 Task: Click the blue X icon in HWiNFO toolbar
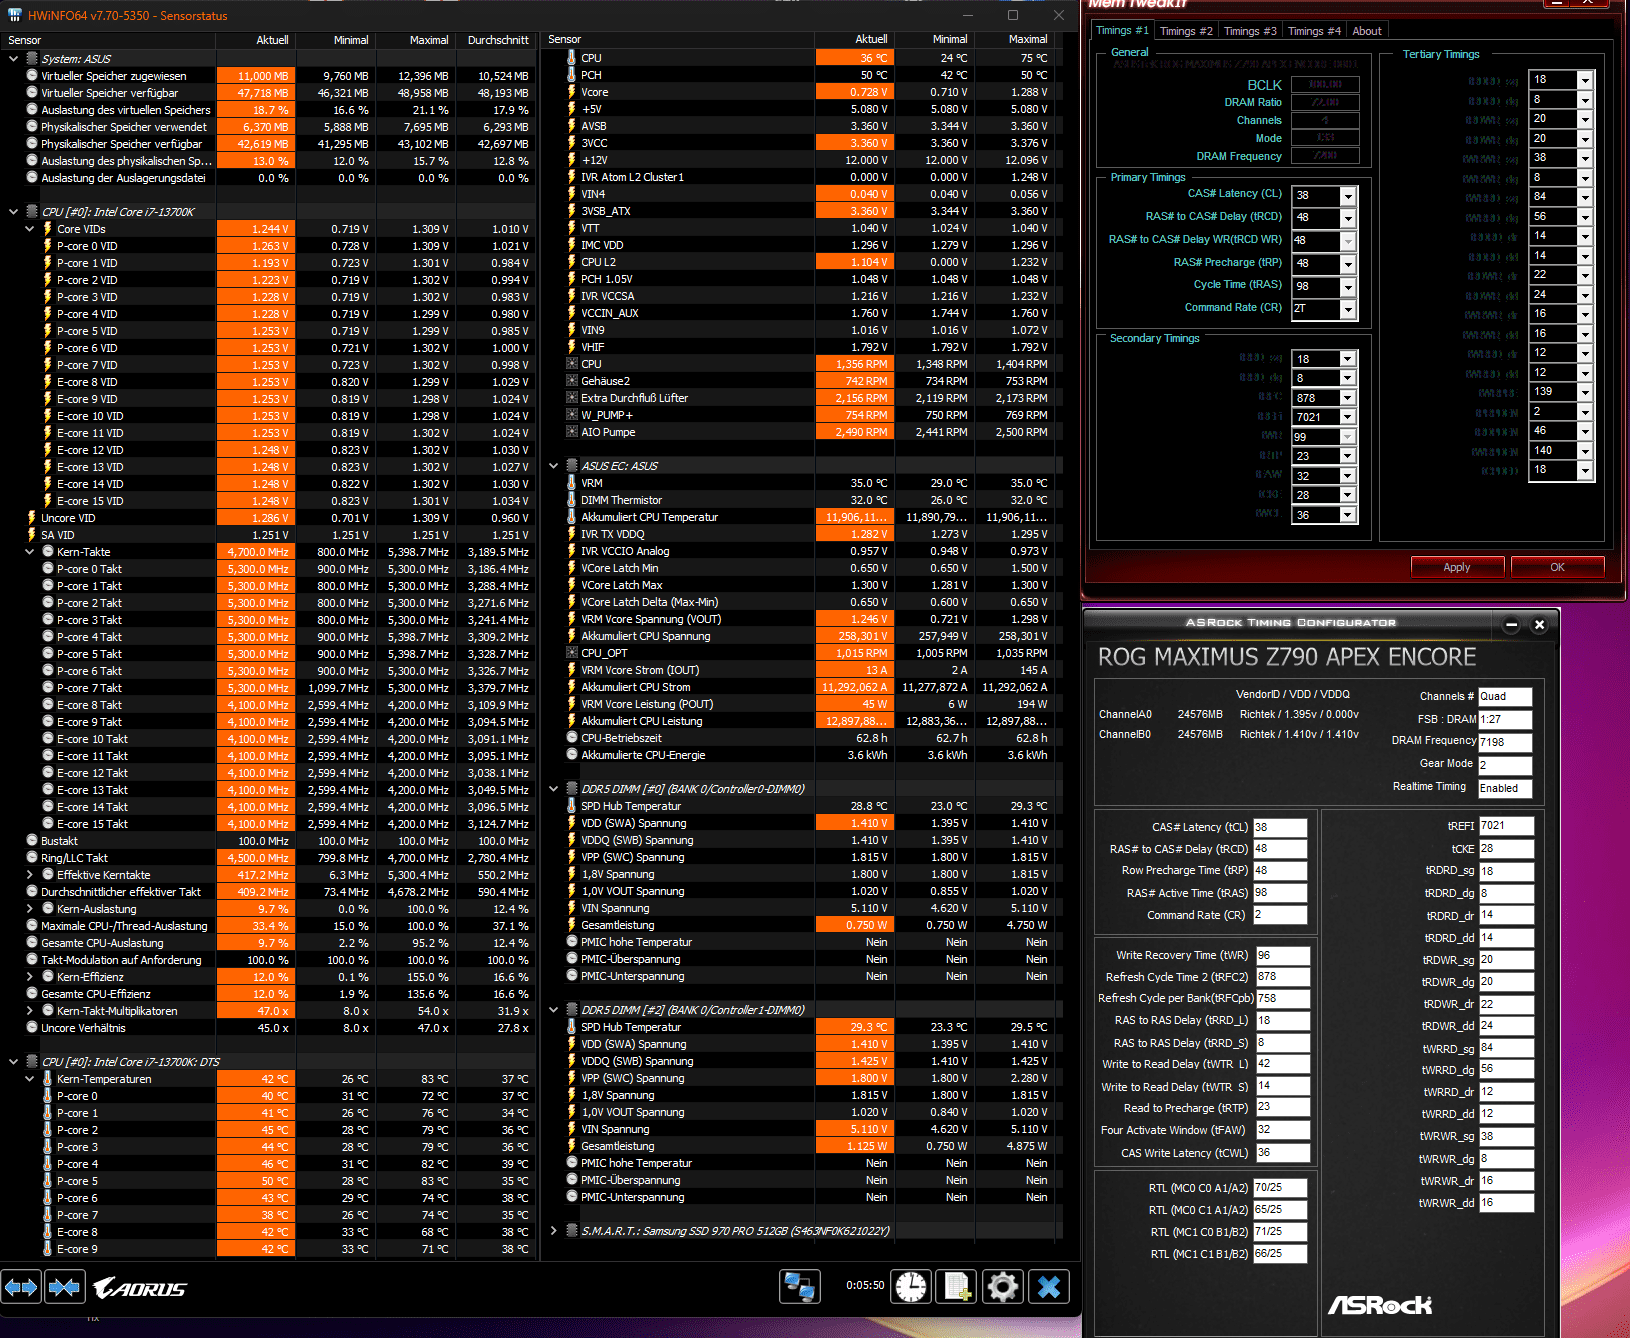1049,1286
